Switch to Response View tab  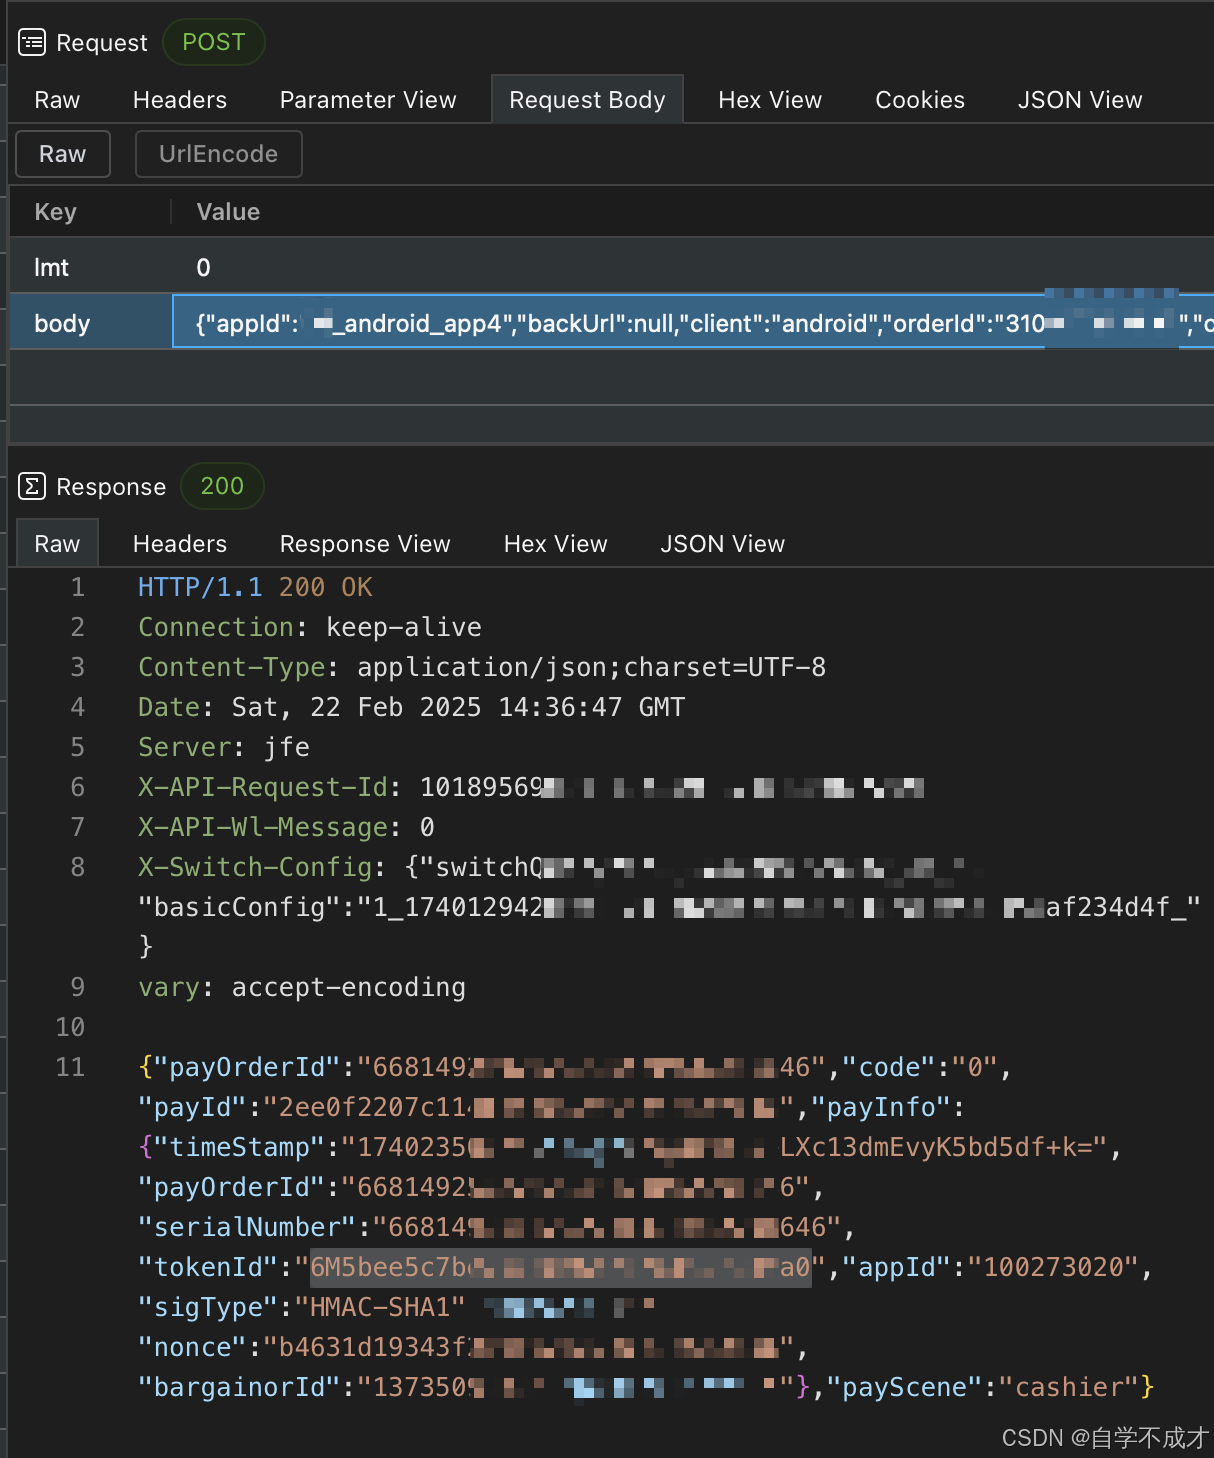365,544
